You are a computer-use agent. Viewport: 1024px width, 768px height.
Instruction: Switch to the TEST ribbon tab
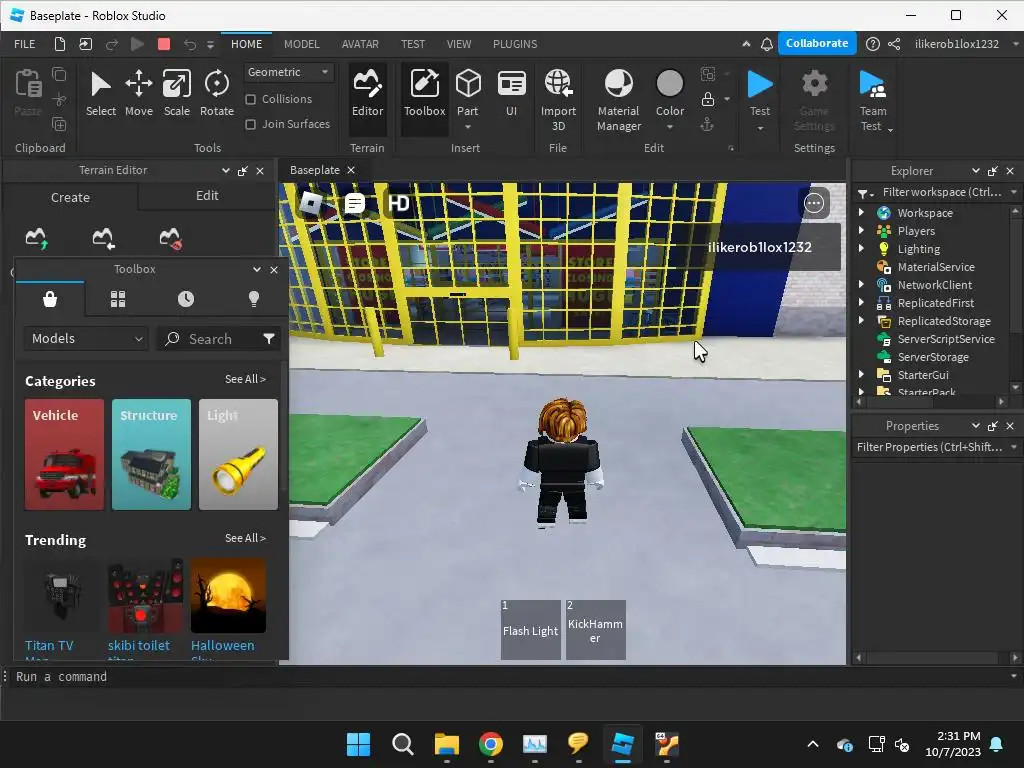tap(413, 44)
